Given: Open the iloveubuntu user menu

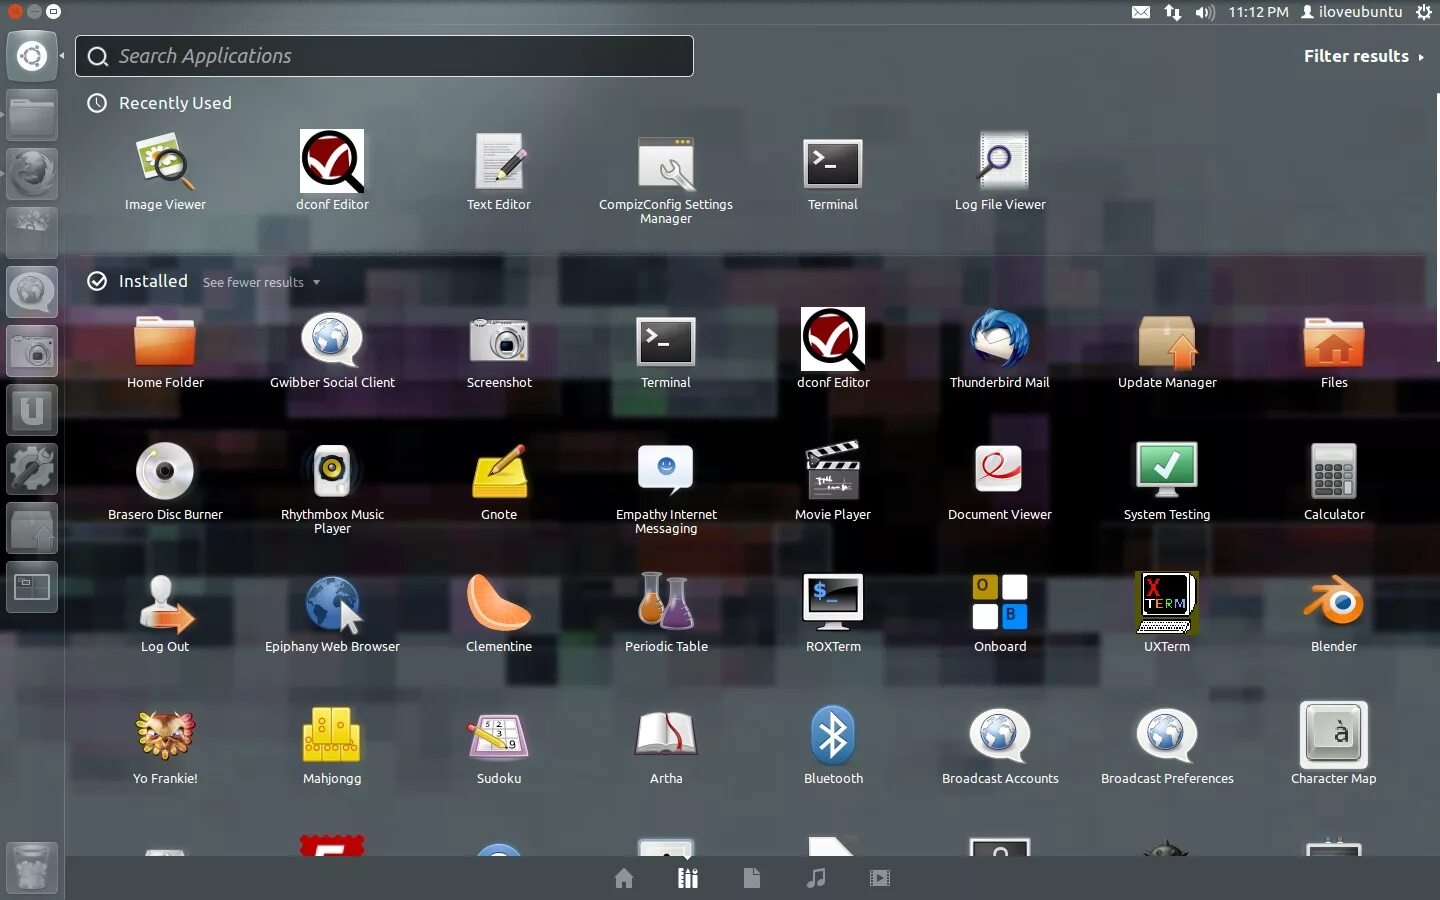Looking at the screenshot, I should point(1351,12).
